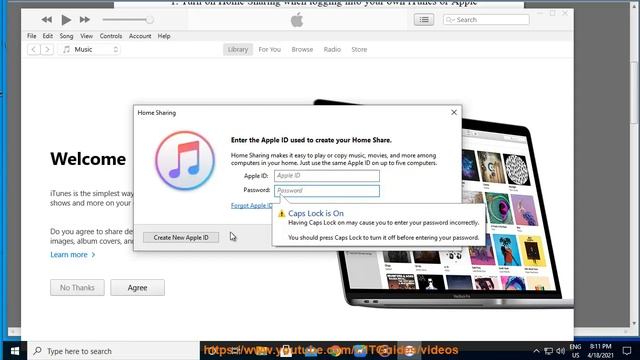
Task: Close the Home Sharing dialog
Action: click(x=454, y=112)
